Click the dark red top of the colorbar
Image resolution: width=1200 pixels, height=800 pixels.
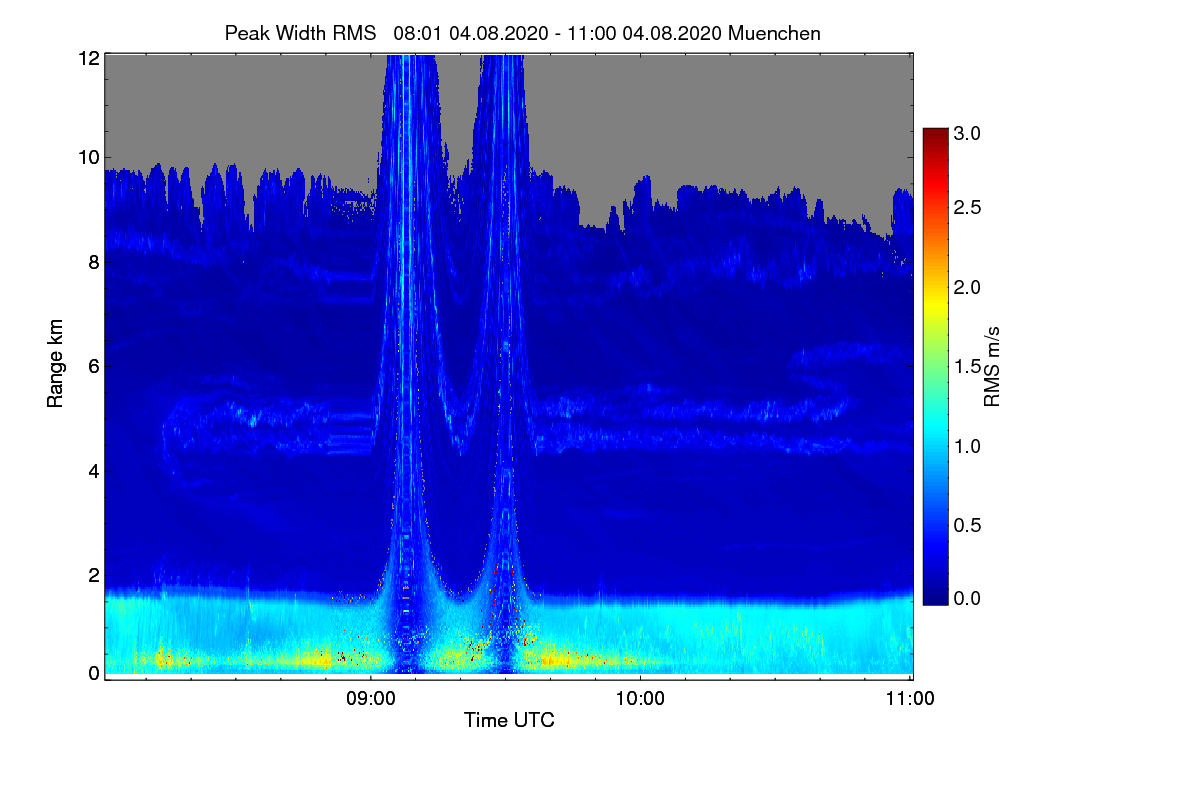click(x=934, y=134)
